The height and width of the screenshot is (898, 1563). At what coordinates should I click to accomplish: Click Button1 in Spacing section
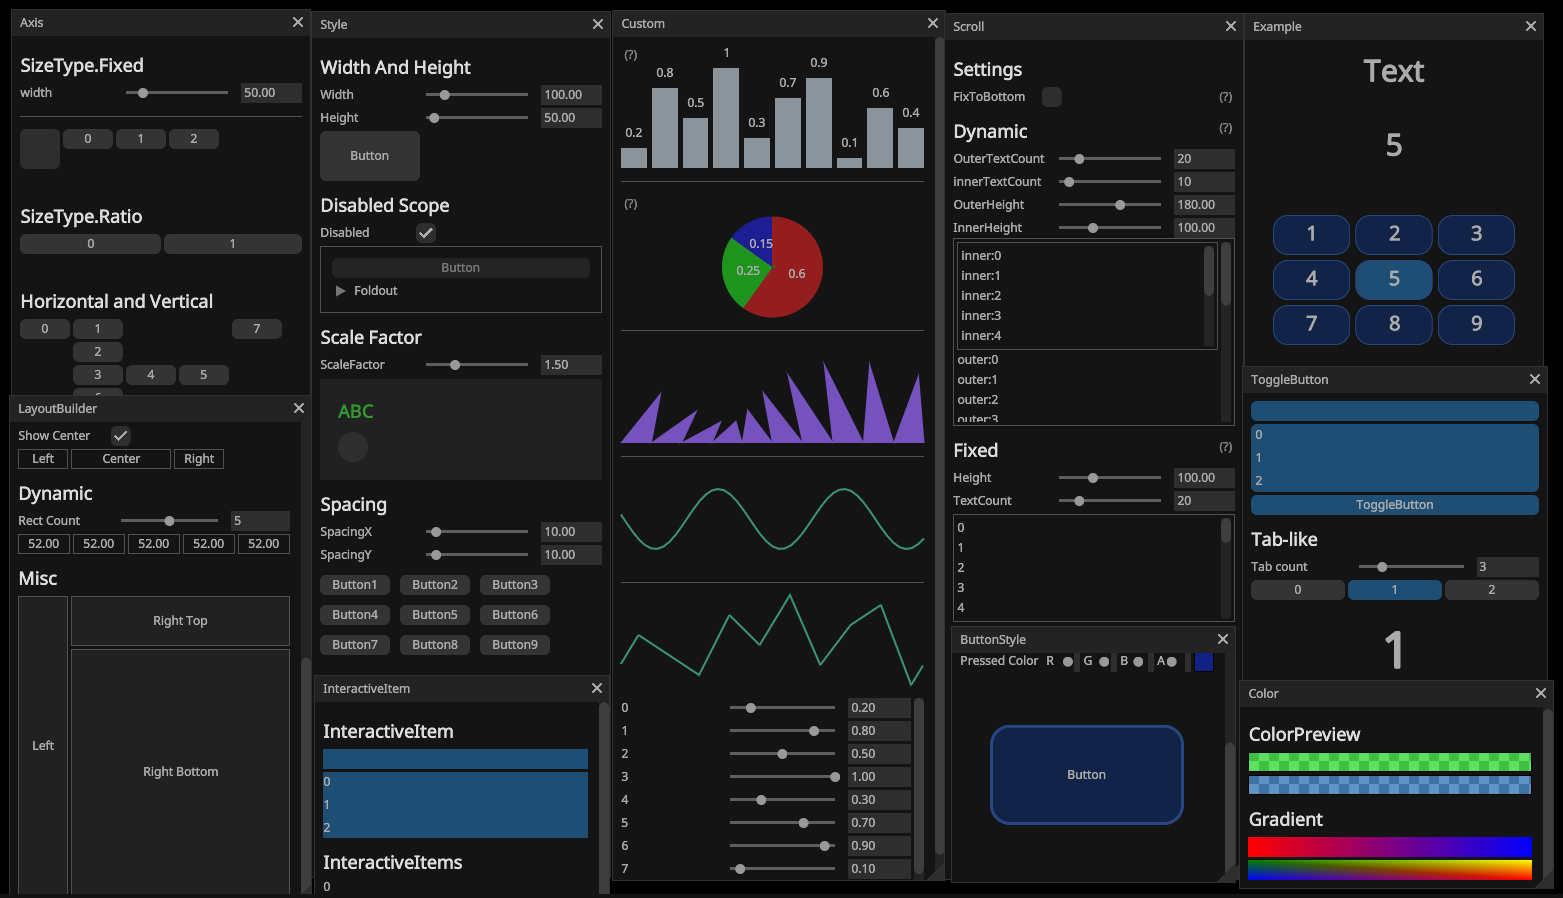(x=355, y=585)
